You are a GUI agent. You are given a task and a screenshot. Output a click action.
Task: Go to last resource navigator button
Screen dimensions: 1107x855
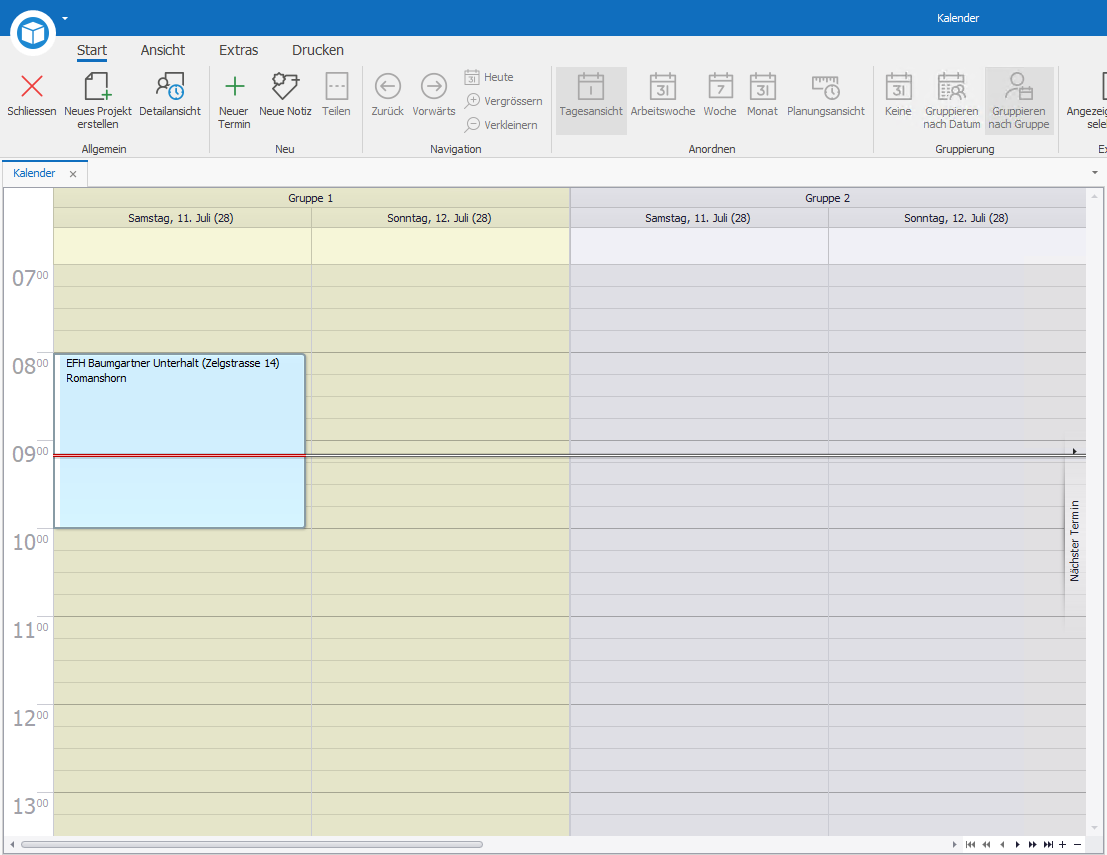point(1048,844)
